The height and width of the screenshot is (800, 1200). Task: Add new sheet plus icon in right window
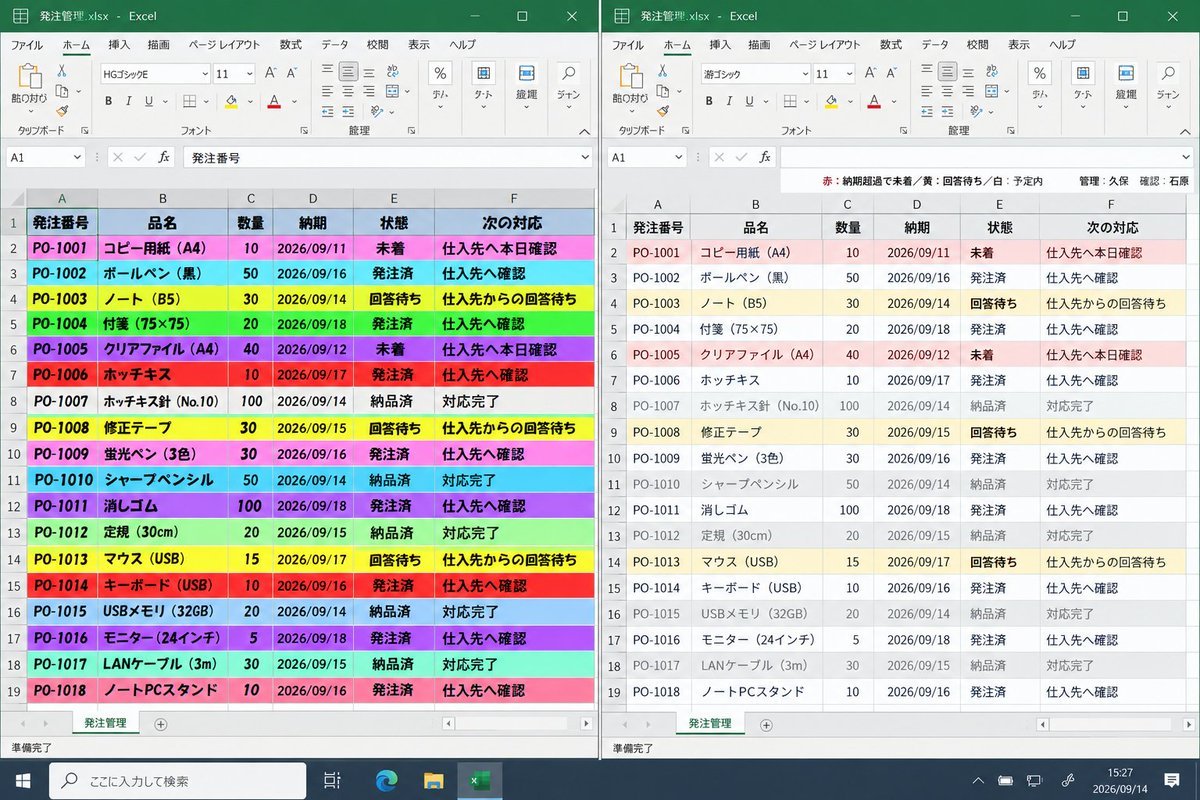point(766,724)
